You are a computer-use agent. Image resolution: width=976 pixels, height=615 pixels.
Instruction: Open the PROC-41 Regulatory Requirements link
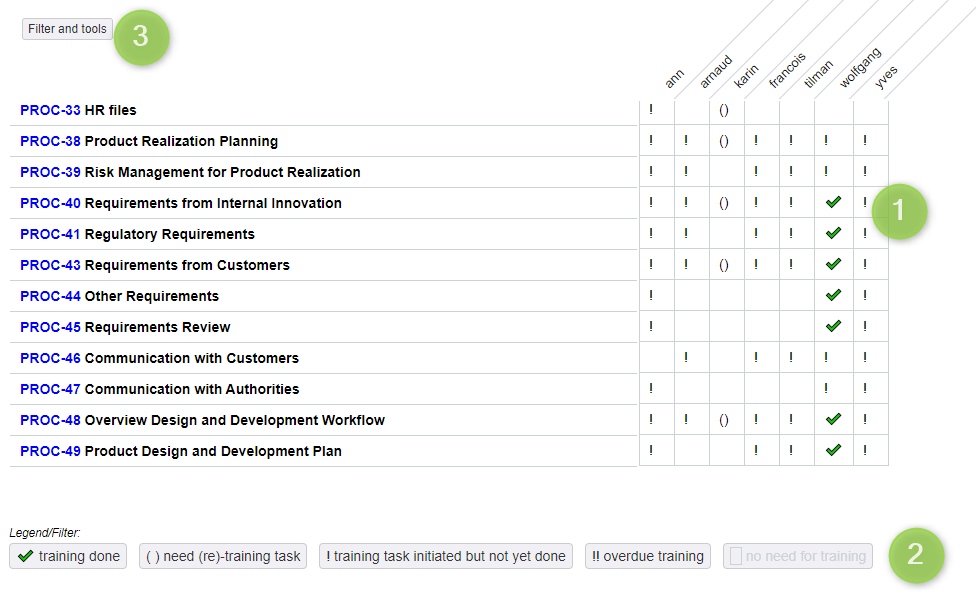137,234
